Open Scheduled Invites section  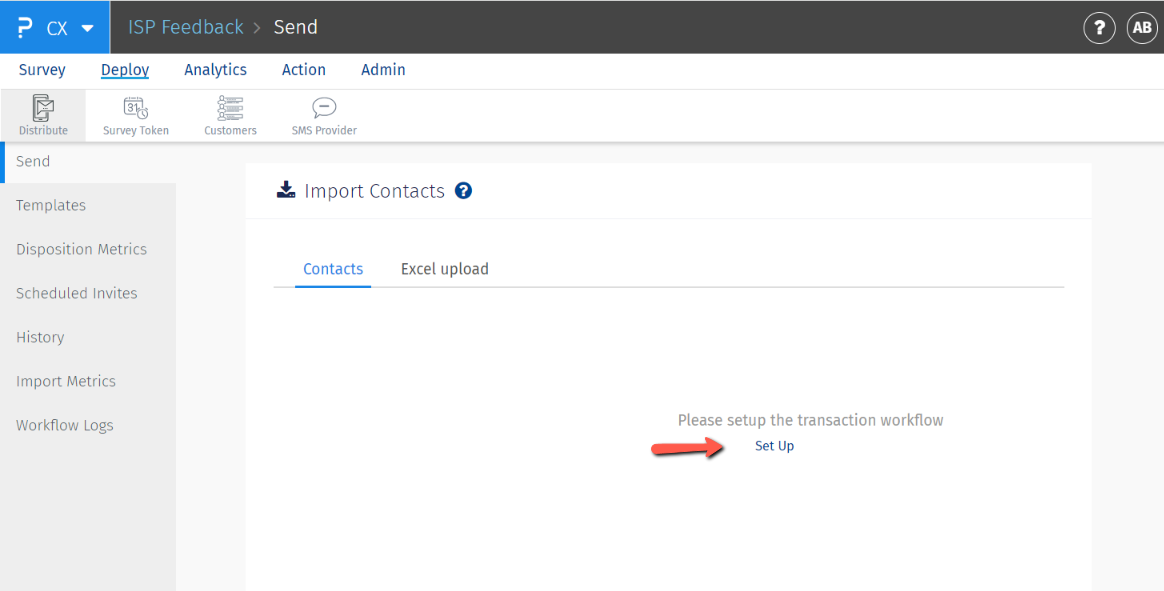[76, 293]
